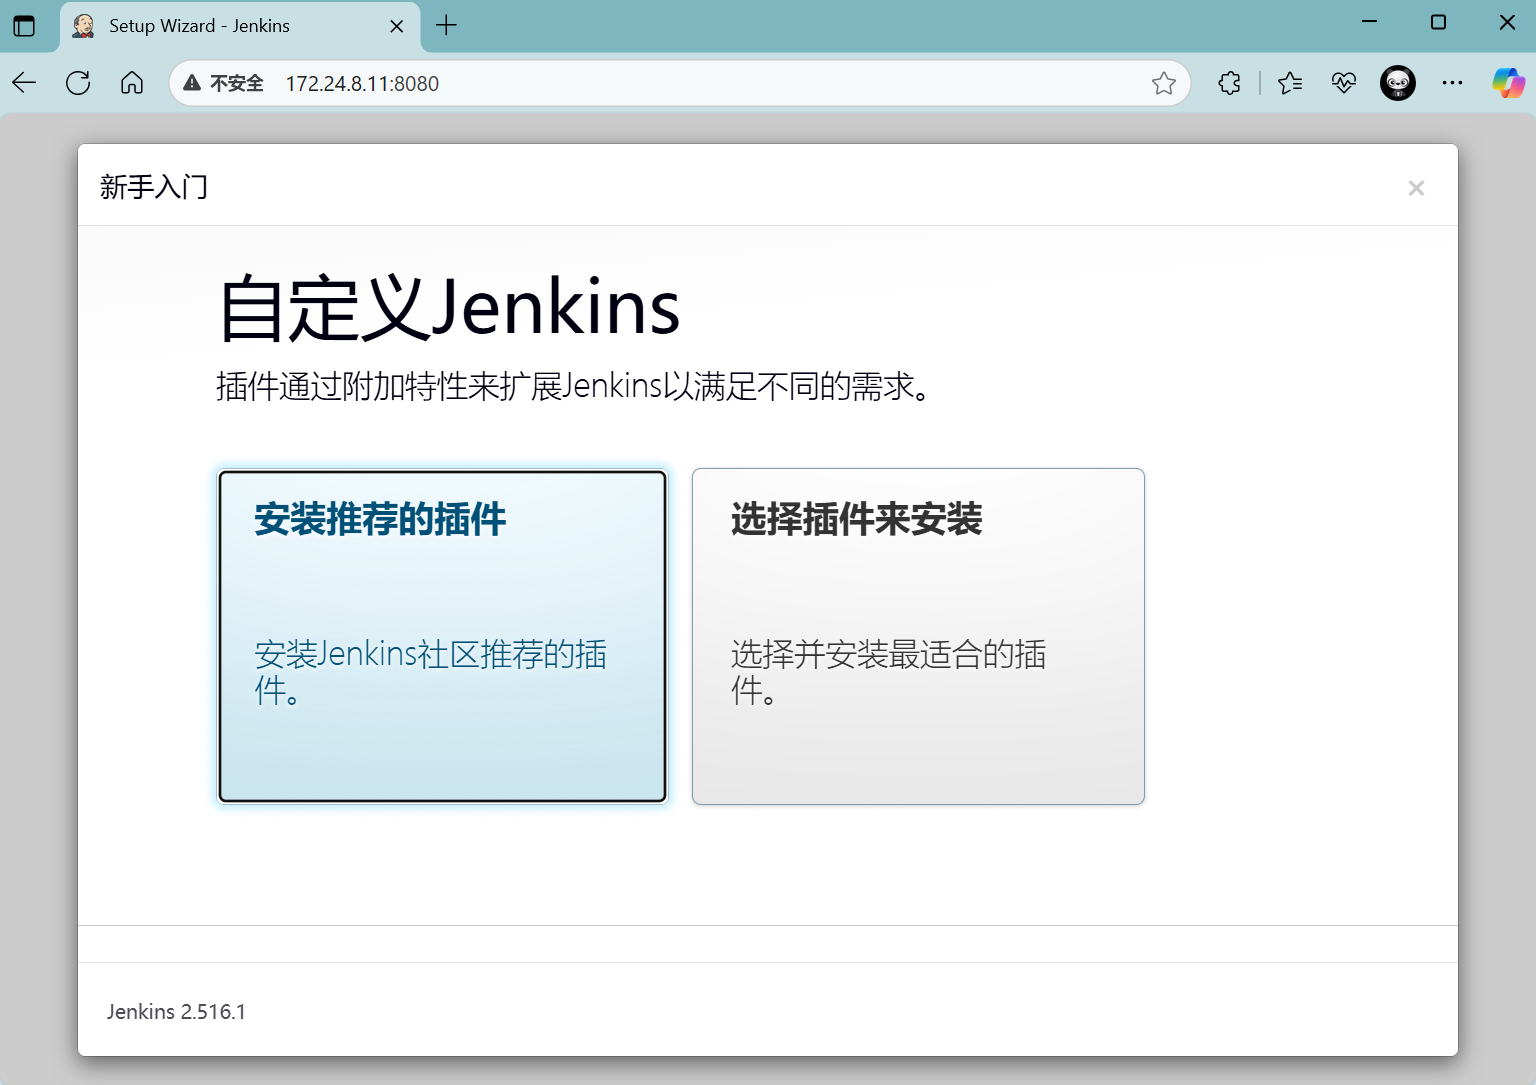
Task: Open browser essentials heartbeat icon
Action: click(1344, 83)
